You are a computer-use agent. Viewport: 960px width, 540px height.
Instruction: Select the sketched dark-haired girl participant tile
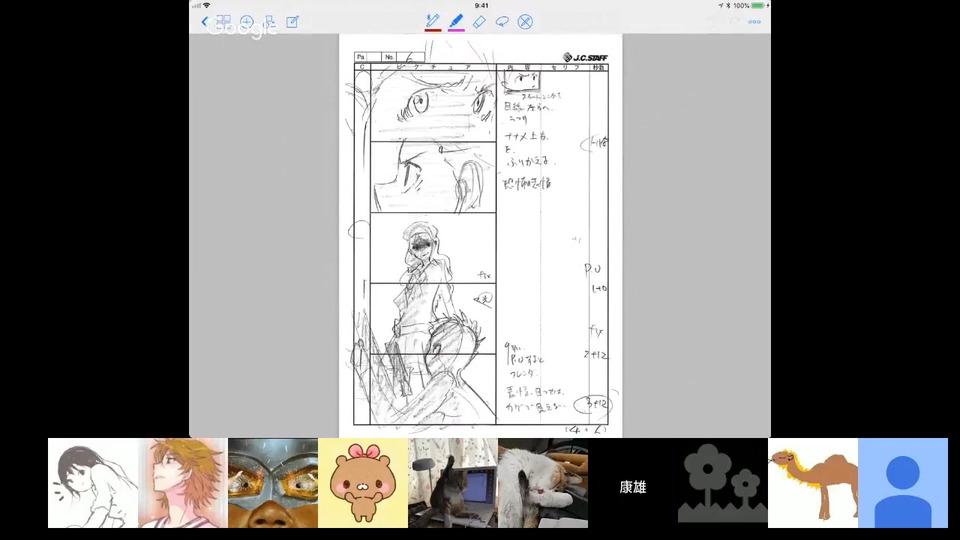pos(93,483)
